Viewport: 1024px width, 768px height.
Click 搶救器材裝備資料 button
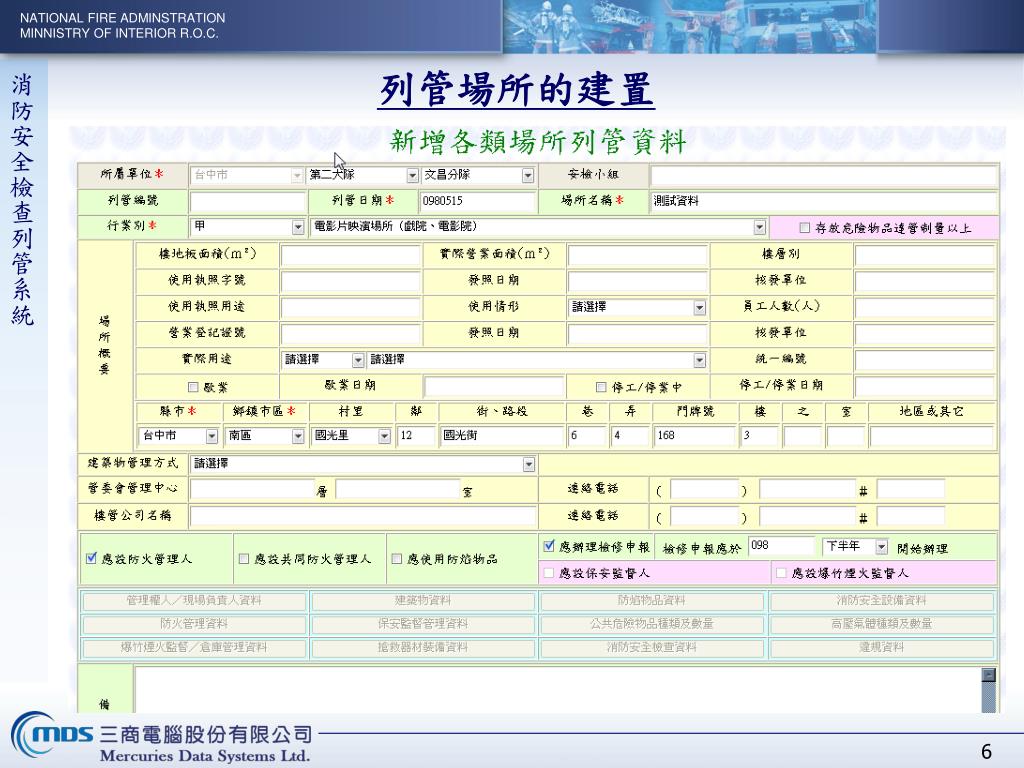coord(423,647)
